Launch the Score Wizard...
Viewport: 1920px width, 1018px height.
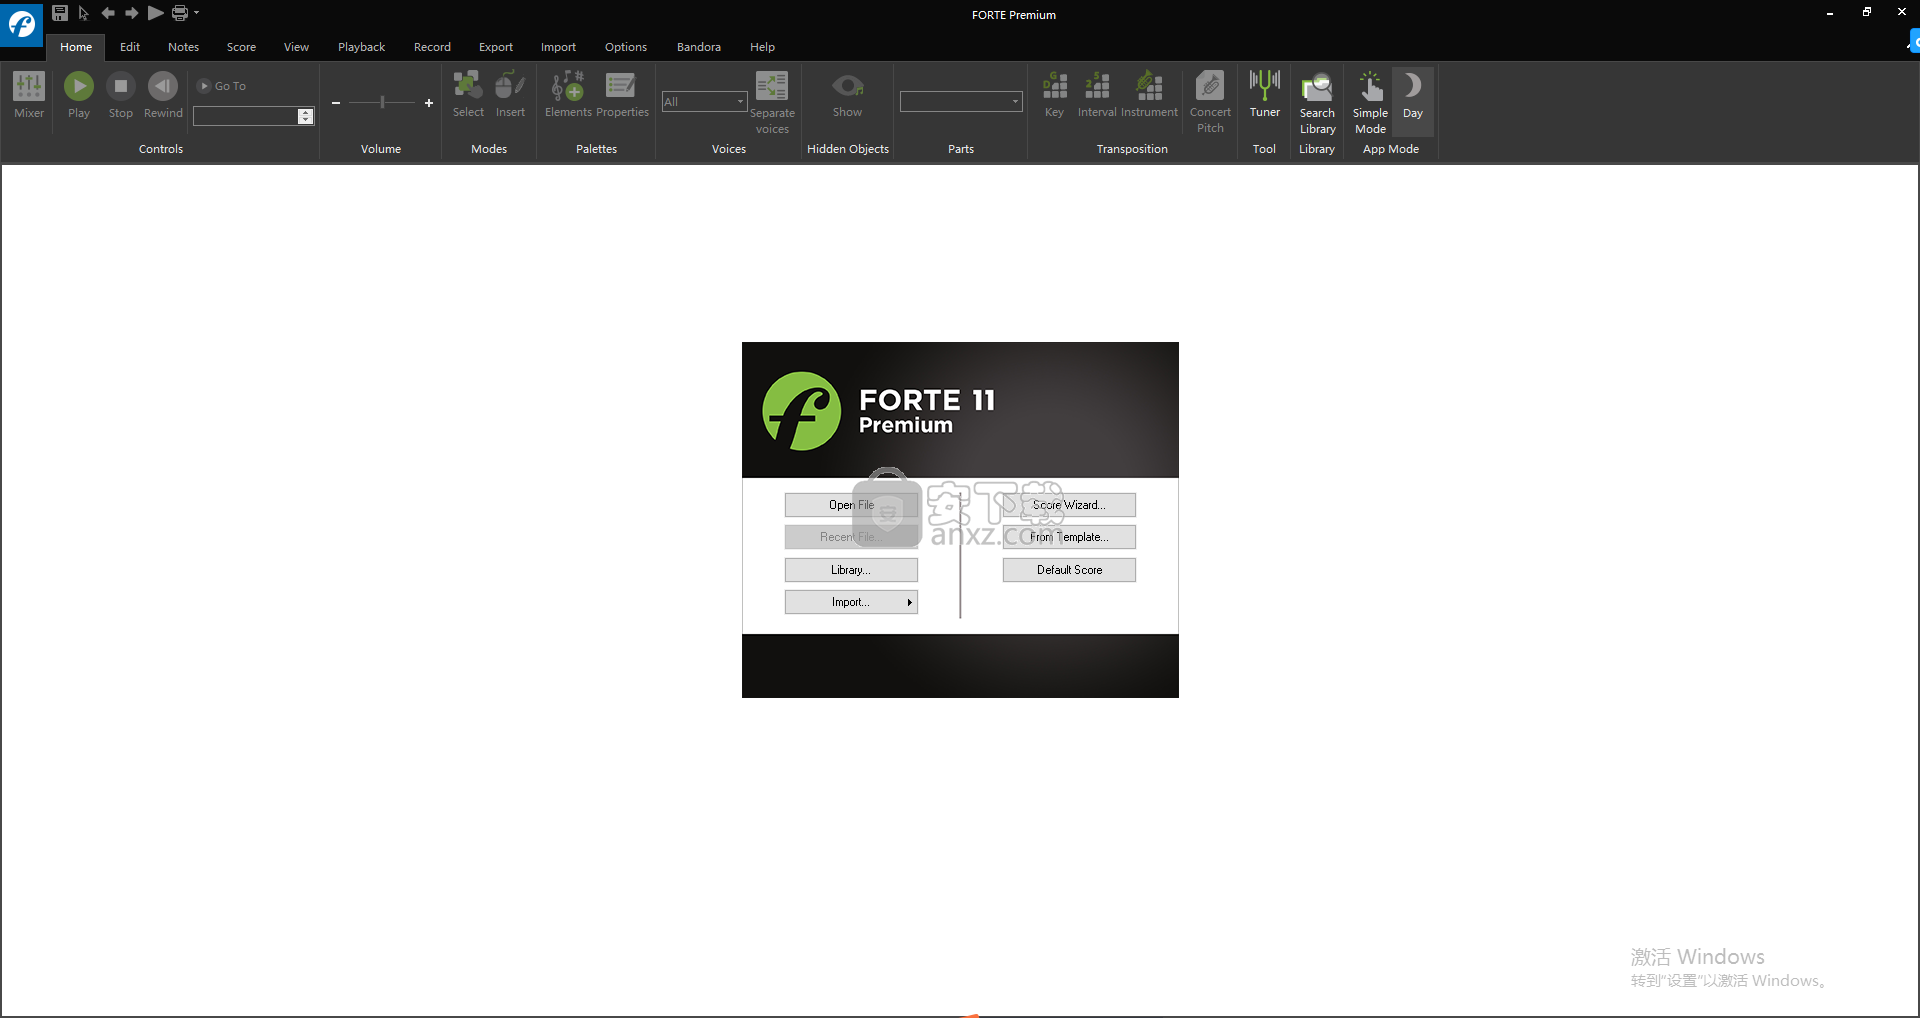[1069, 505]
